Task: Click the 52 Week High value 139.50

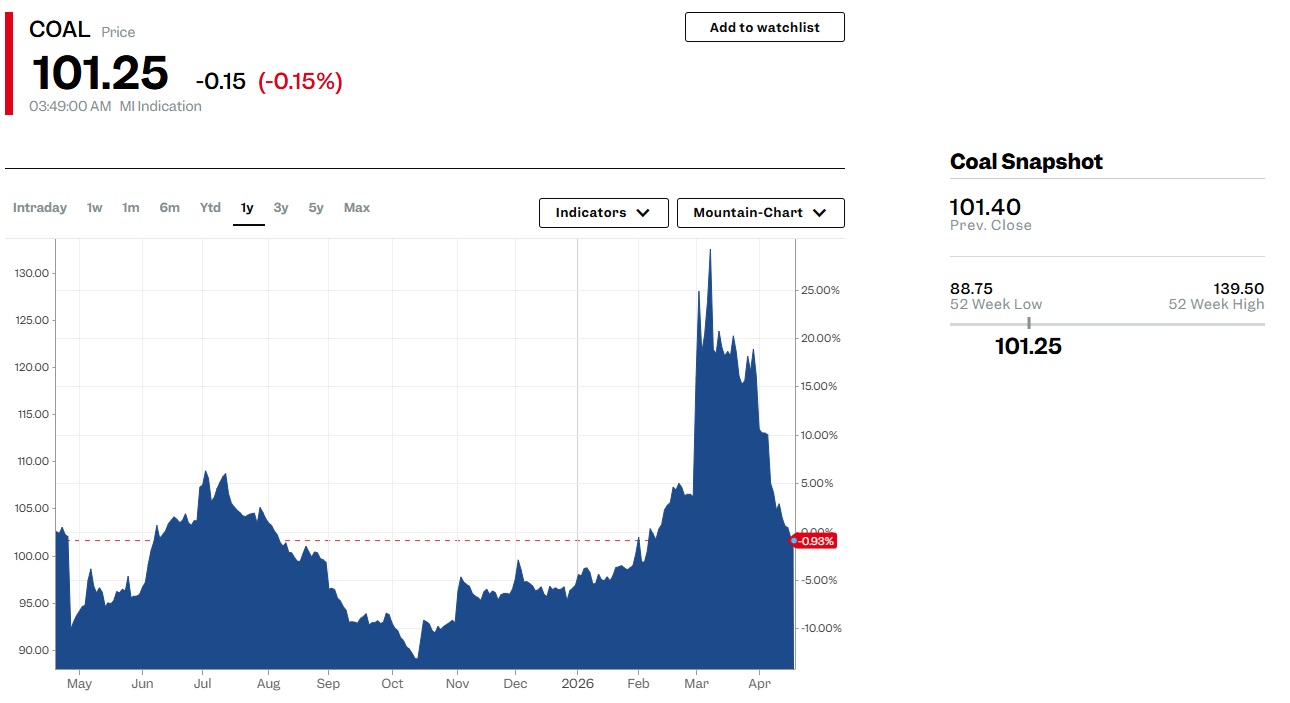Action: click(1238, 289)
